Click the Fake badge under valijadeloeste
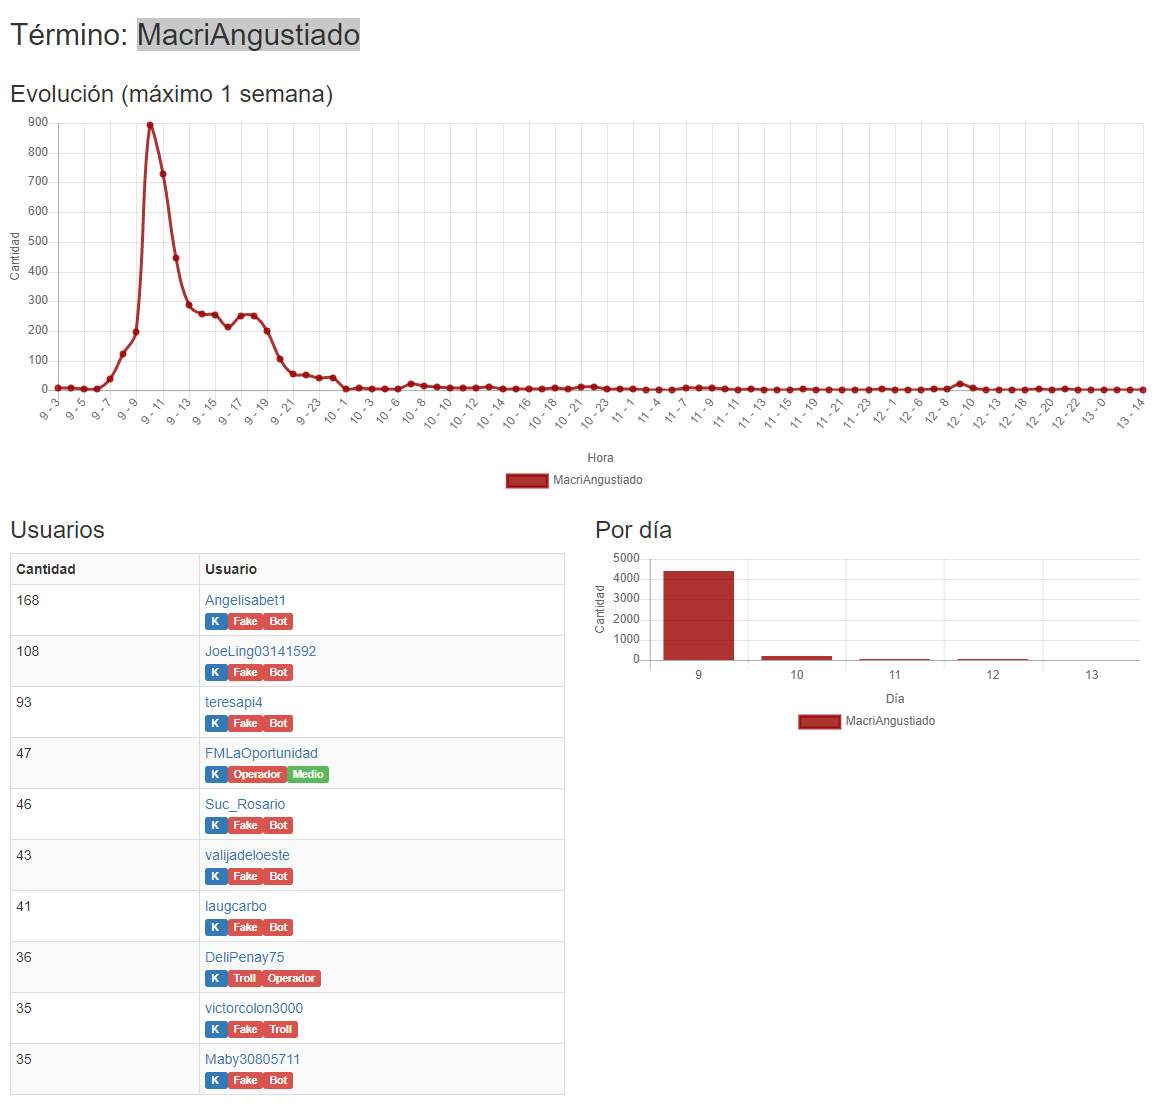 245,876
